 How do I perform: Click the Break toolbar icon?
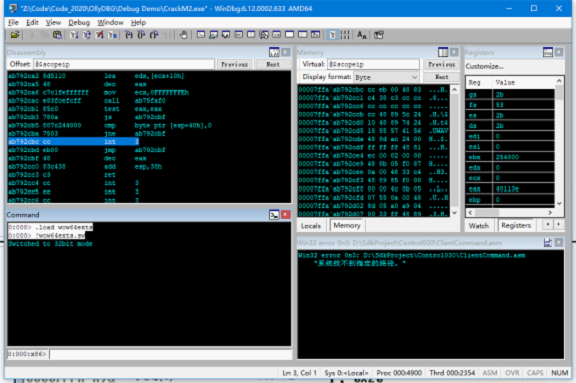pyautogui.click(x=112, y=35)
